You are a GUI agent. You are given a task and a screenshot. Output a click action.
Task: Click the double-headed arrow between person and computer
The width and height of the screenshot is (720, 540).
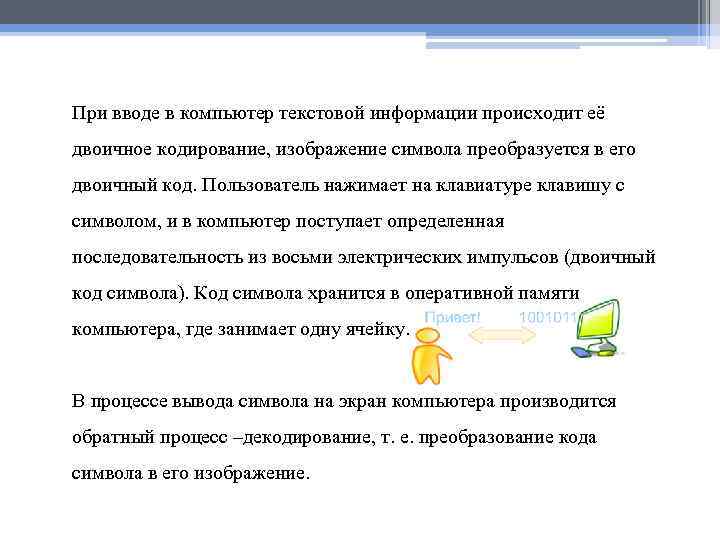click(x=502, y=335)
